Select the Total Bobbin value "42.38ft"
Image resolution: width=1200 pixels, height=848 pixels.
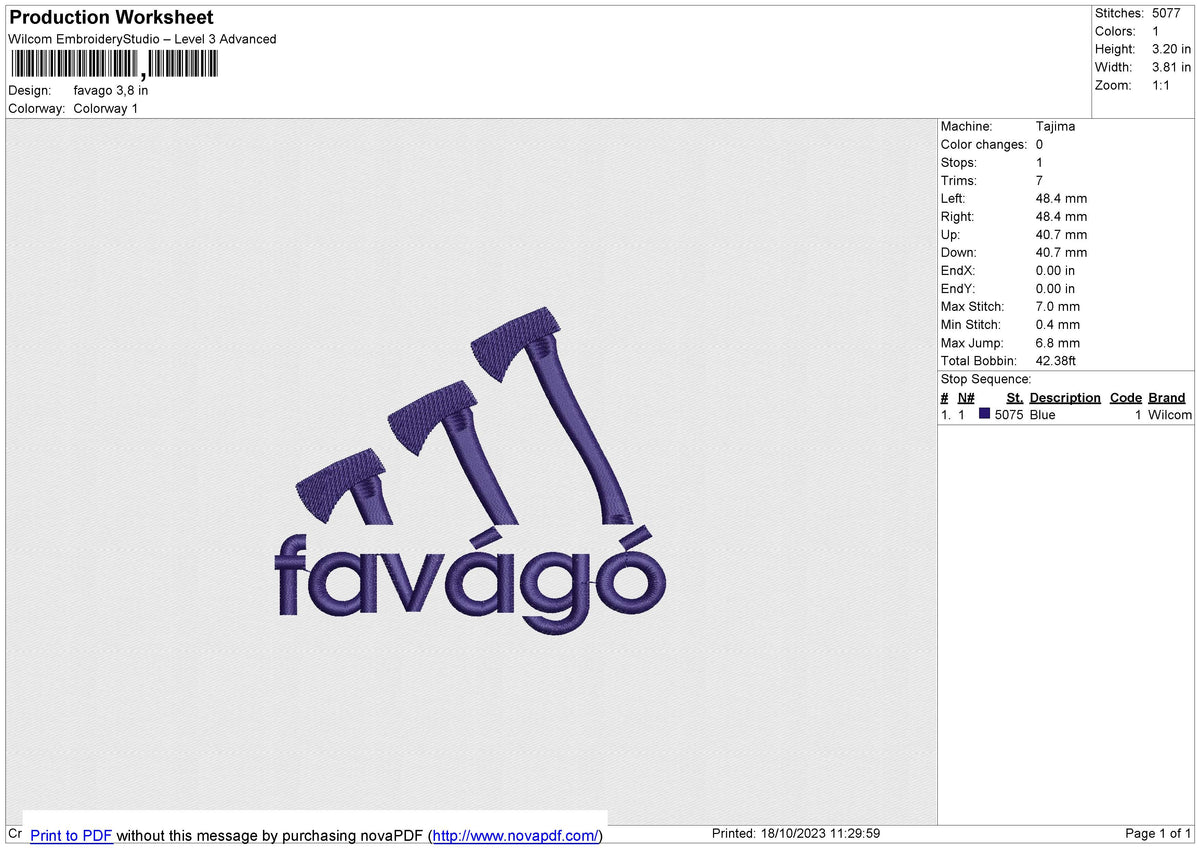[1056, 360]
